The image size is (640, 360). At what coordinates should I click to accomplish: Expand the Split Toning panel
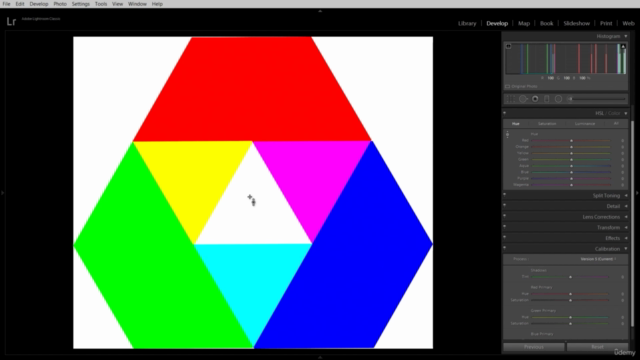click(x=626, y=196)
